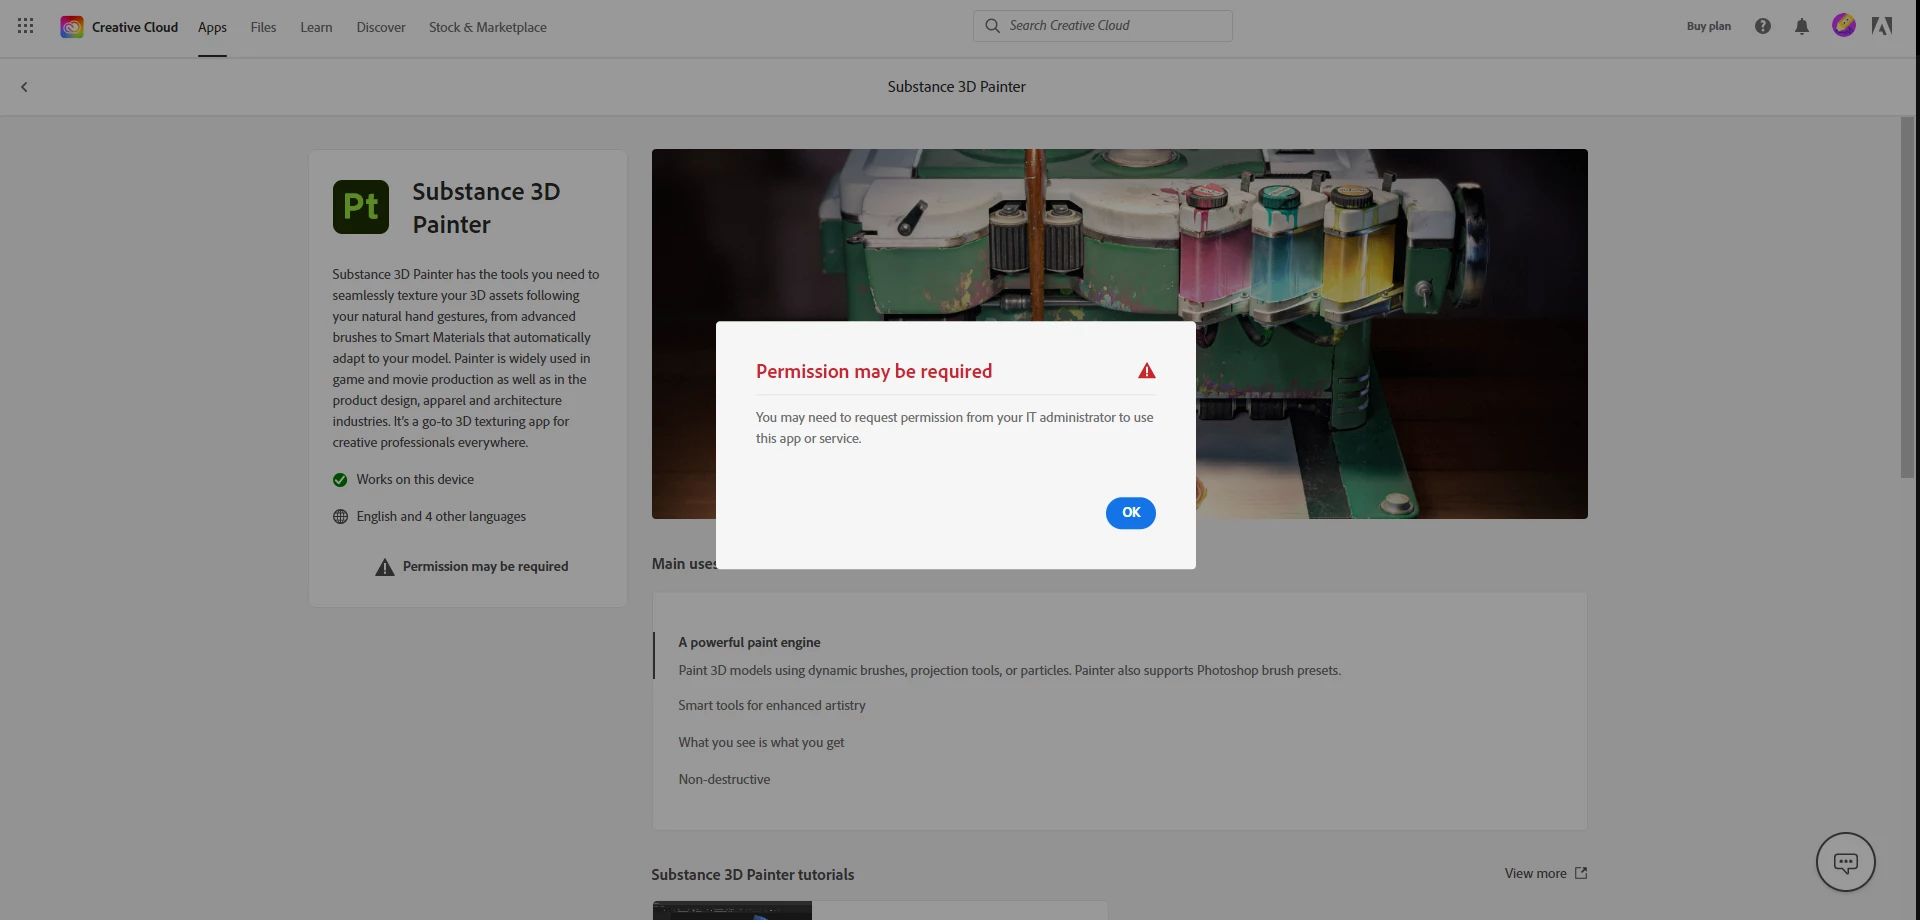Viewport: 1920px width, 920px height.
Task: Open the notifications bell icon
Action: pyautogui.click(x=1802, y=26)
